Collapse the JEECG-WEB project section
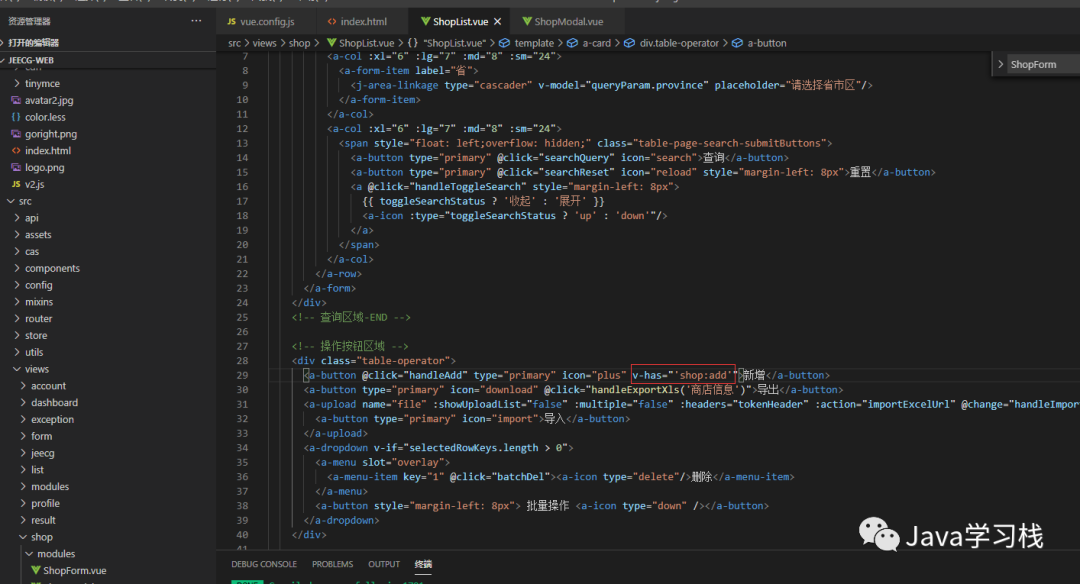1080x584 pixels. [x=31, y=60]
